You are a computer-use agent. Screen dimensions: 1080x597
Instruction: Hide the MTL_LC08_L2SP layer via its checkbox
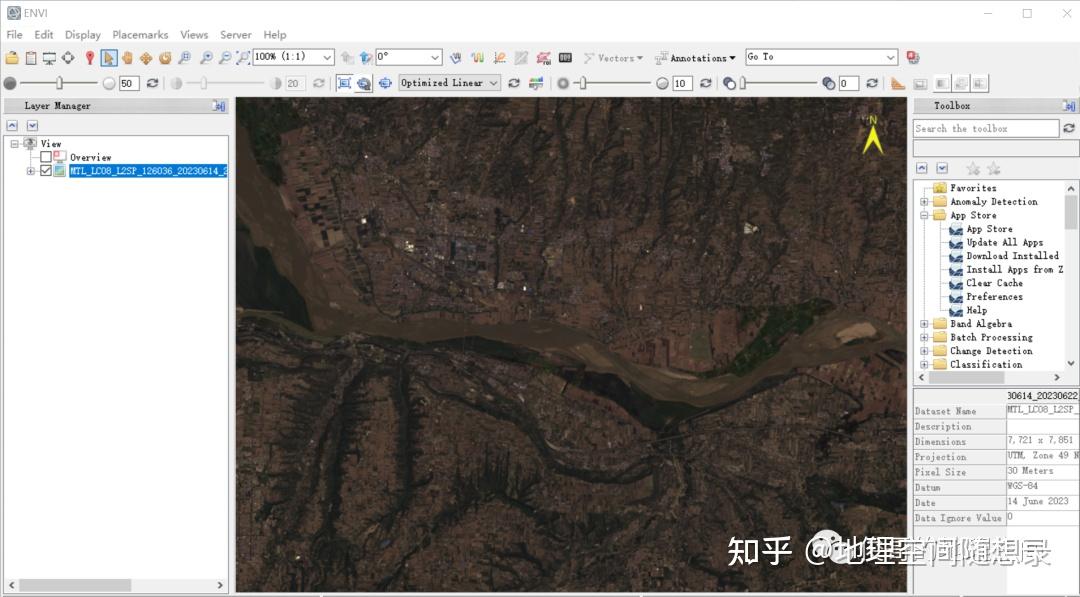point(44,170)
